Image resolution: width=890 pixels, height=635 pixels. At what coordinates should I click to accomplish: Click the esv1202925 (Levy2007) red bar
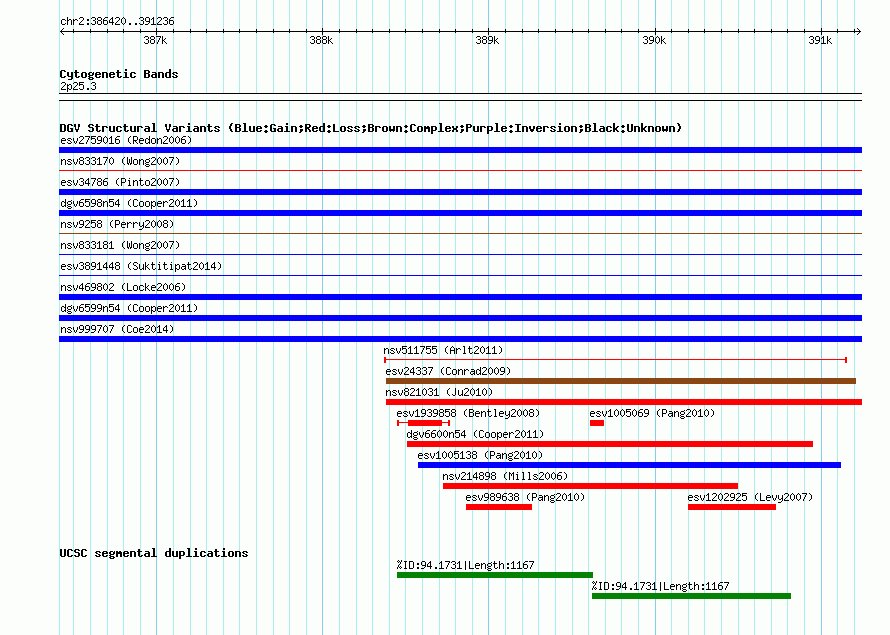click(732, 507)
